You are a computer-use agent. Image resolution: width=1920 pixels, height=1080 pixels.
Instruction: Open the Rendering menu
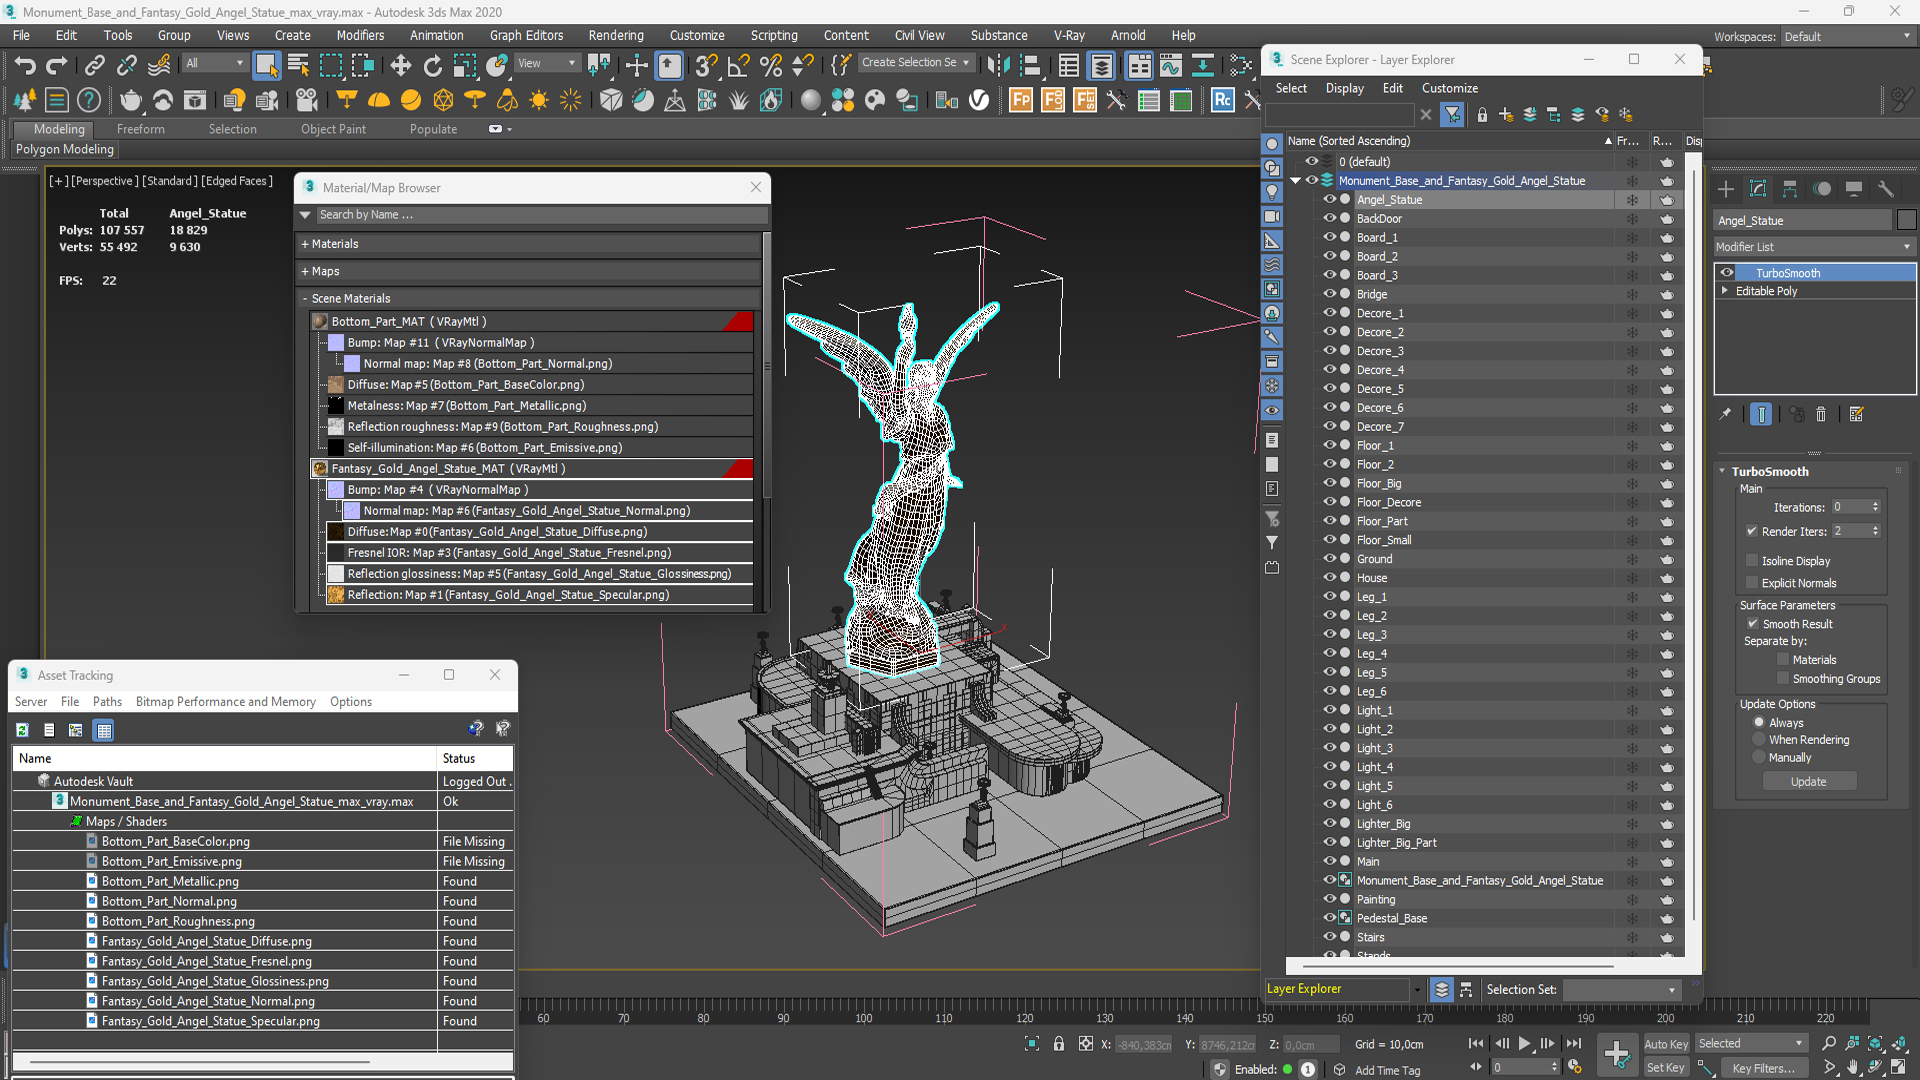[x=615, y=35]
